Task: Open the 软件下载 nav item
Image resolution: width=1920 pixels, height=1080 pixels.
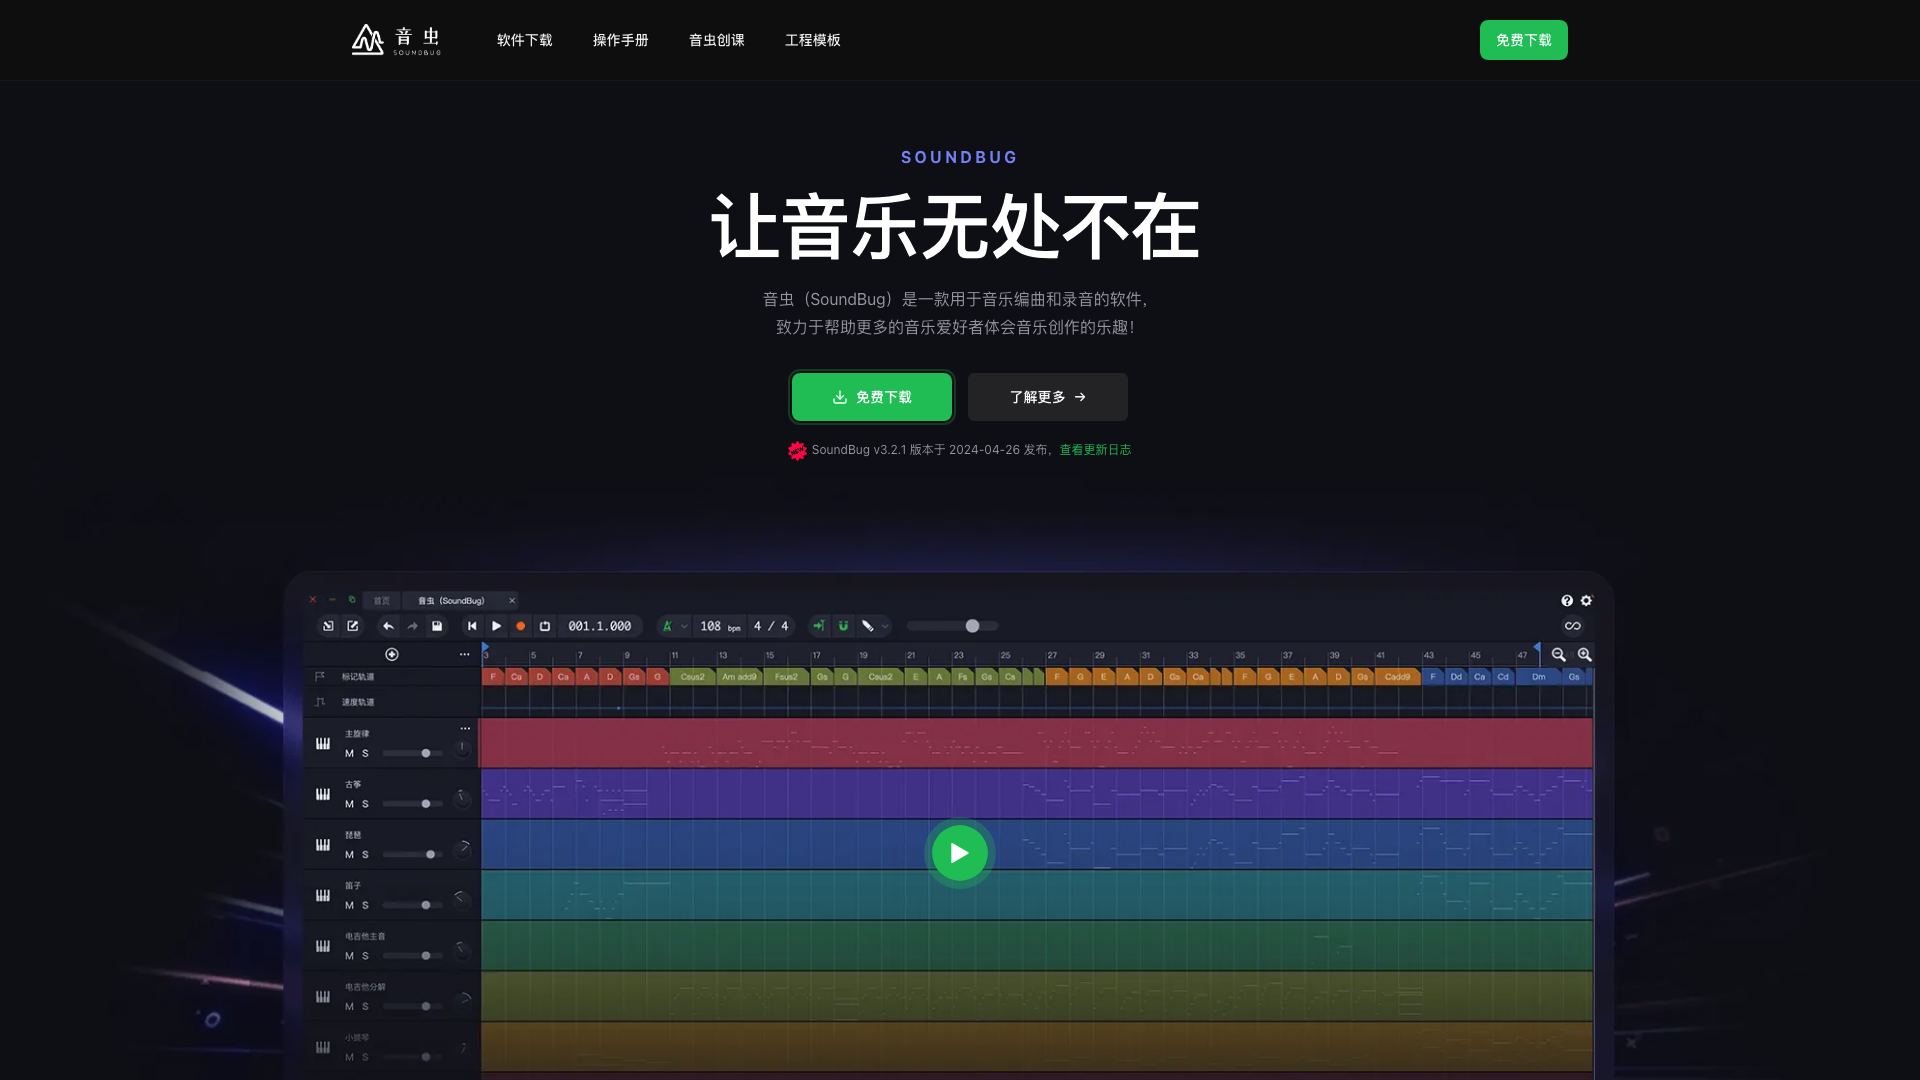Action: click(525, 40)
